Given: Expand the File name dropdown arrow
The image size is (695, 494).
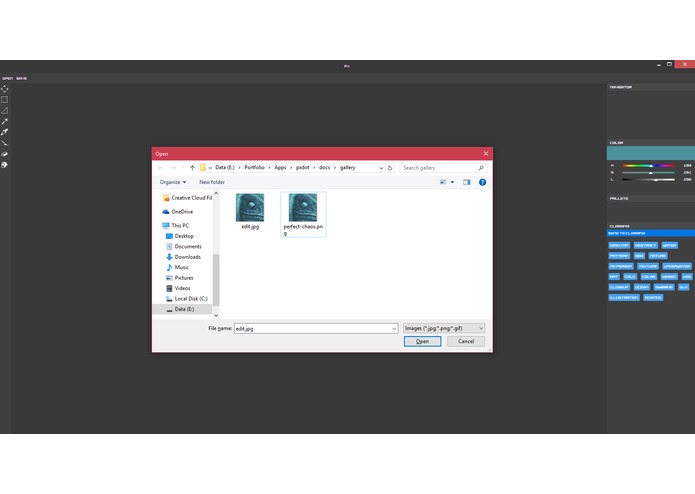Looking at the screenshot, I should click(x=394, y=329).
